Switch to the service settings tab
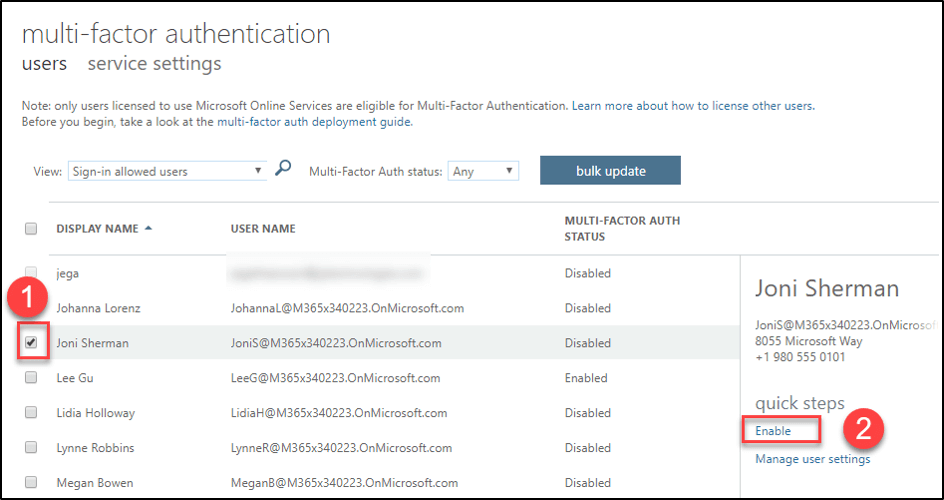 (154, 64)
